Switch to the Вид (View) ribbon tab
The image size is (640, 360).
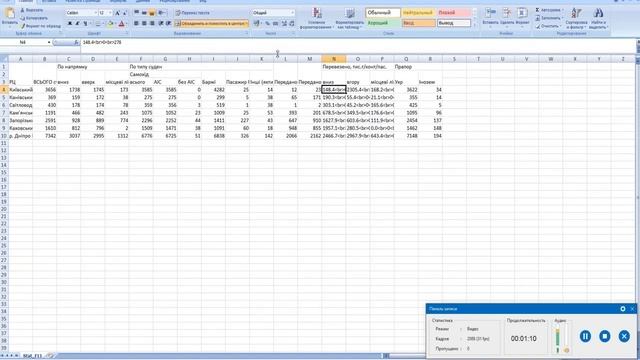(203, 1)
